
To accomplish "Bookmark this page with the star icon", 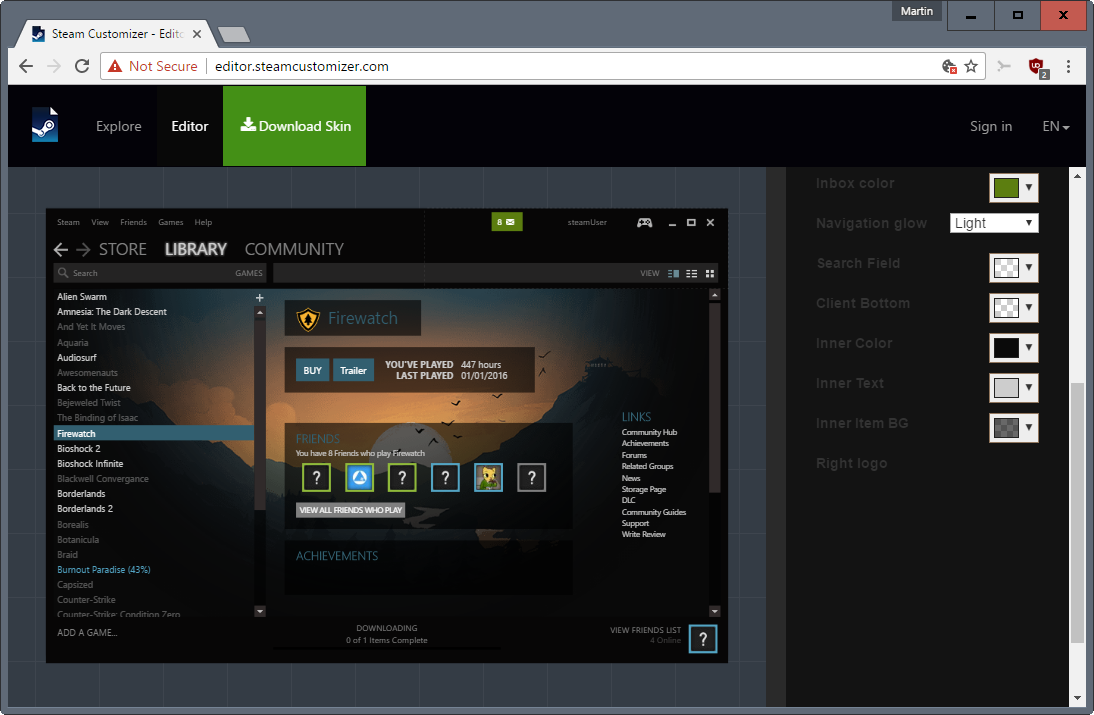I will (971, 66).
